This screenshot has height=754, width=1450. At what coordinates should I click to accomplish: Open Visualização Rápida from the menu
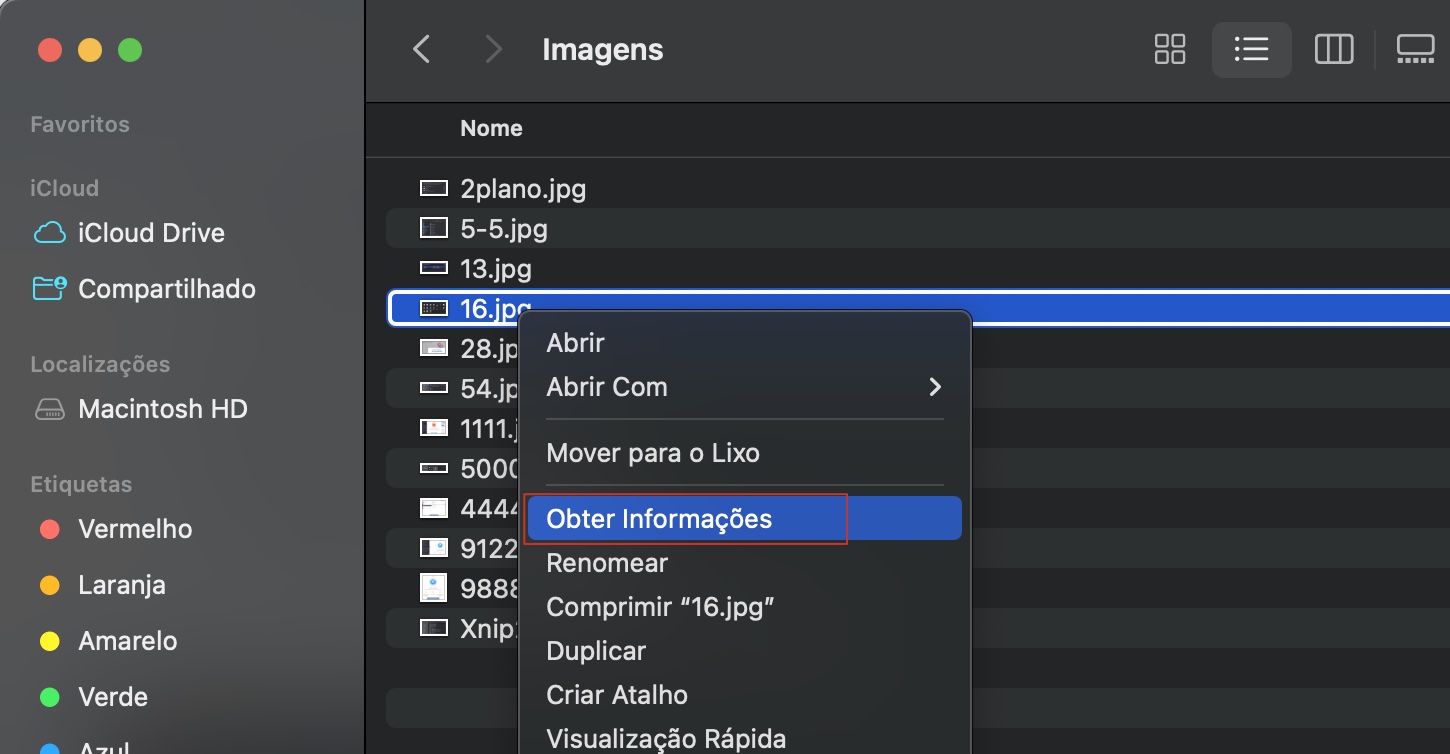(x=666, y=738)
